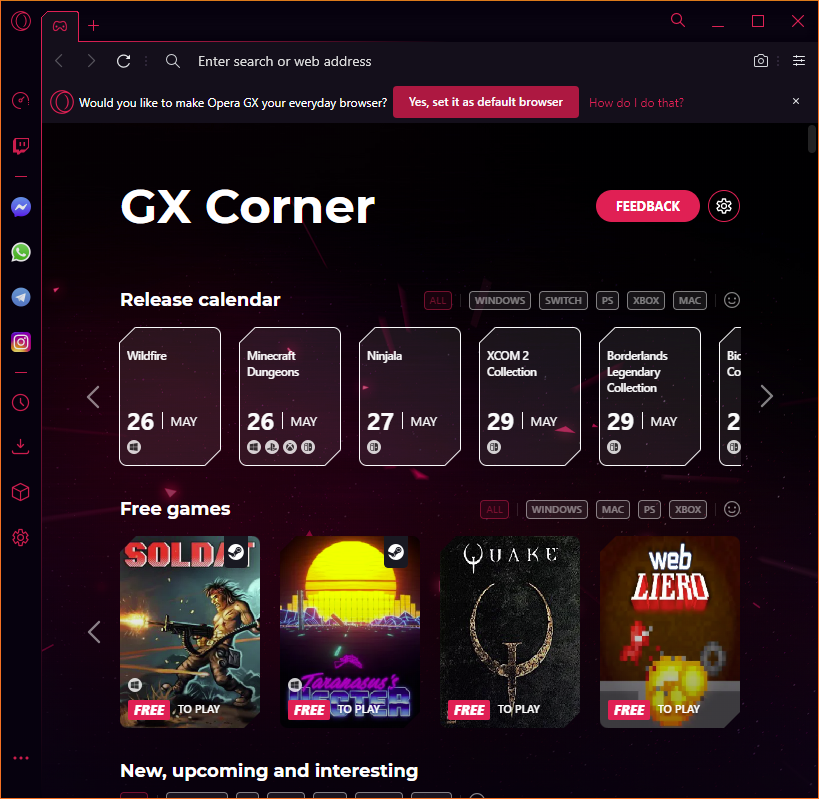Screen dimensions: 819x799
Task: Open Twitch in the sidebar
Action: (x=21, y=146)
